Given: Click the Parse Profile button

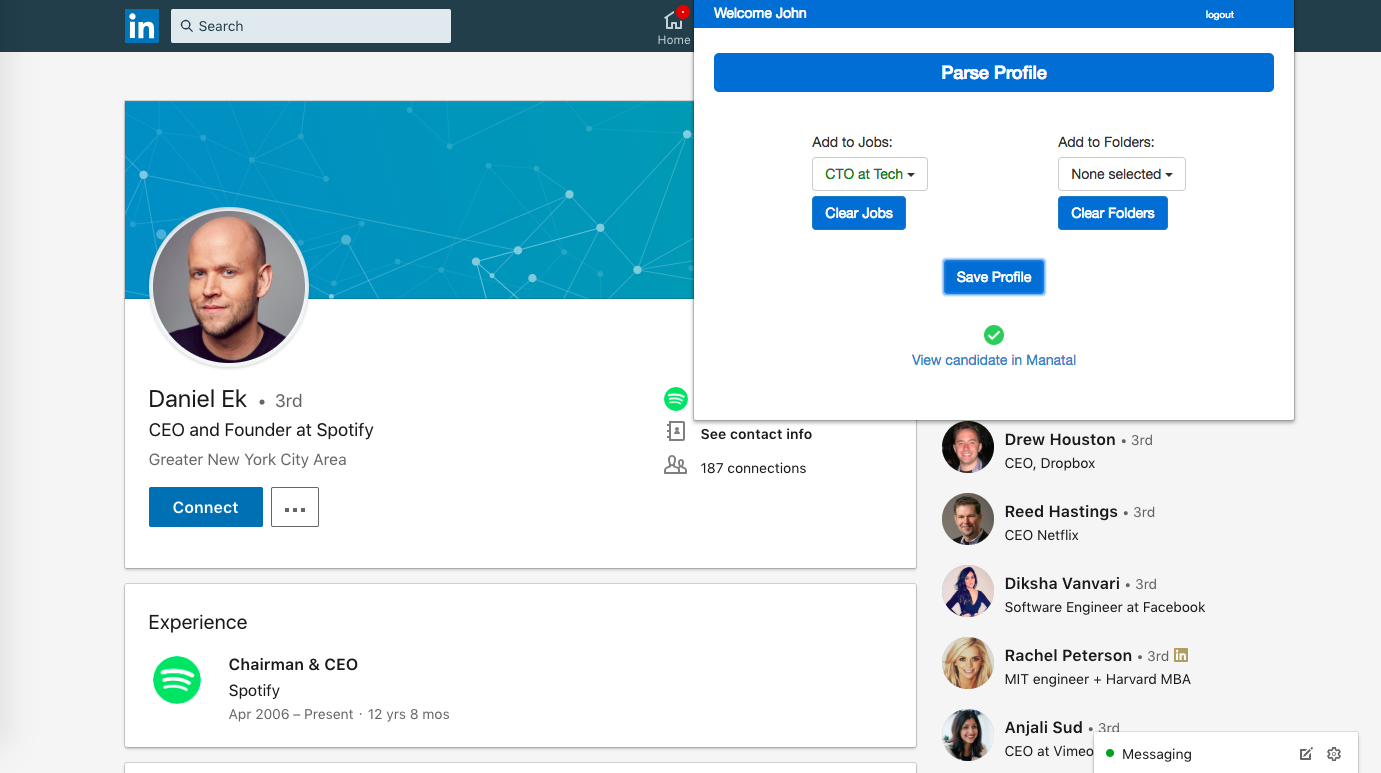Looking at the screenshot, I should click(x=993, y=73).
